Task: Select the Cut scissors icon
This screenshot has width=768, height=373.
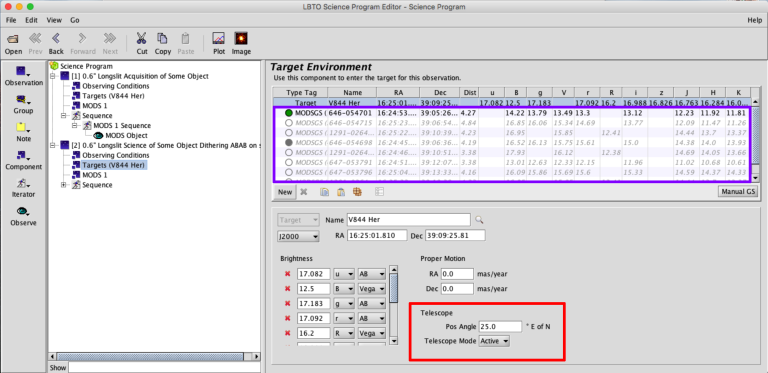Action: [142, 44]
